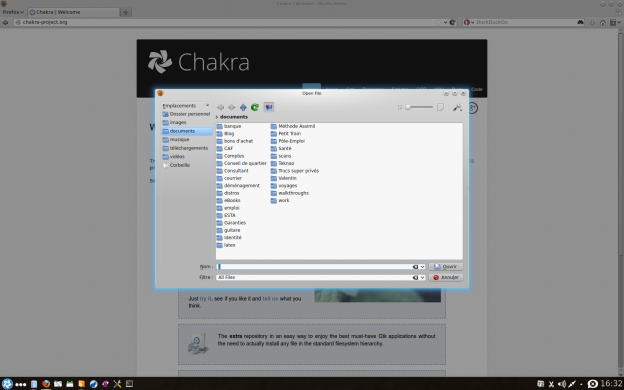Click the Annuler button
The image size is (624, 390).
(x=446, y=277)
